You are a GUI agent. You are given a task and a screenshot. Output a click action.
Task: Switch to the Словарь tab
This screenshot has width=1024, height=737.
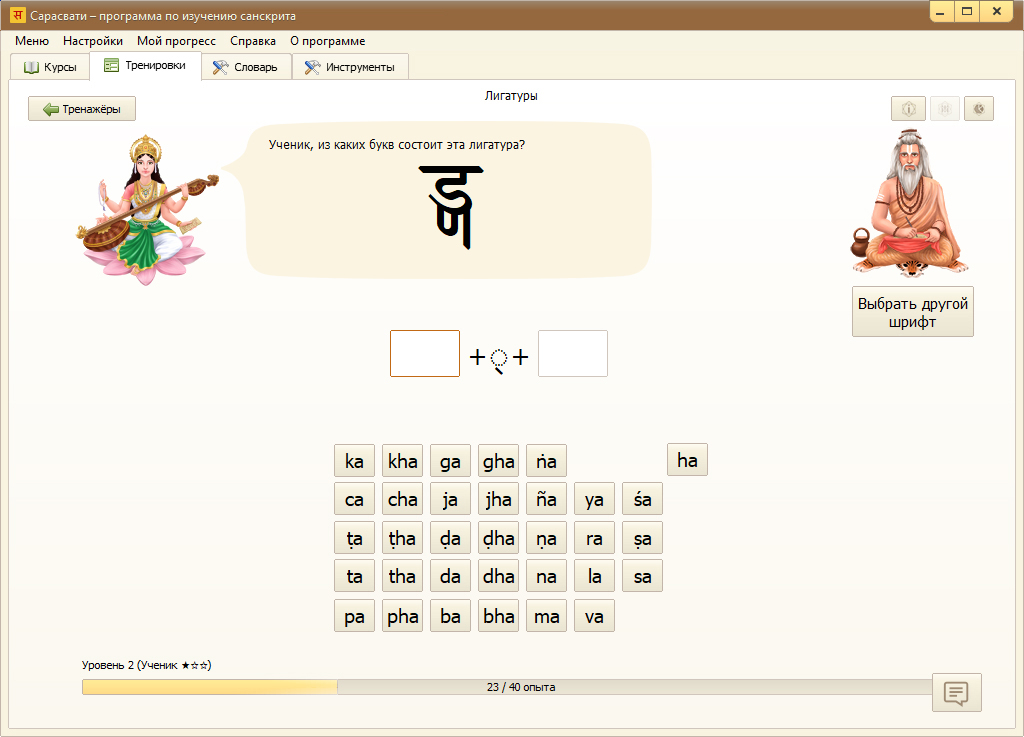pyautogui.click(x=246, y=67)
